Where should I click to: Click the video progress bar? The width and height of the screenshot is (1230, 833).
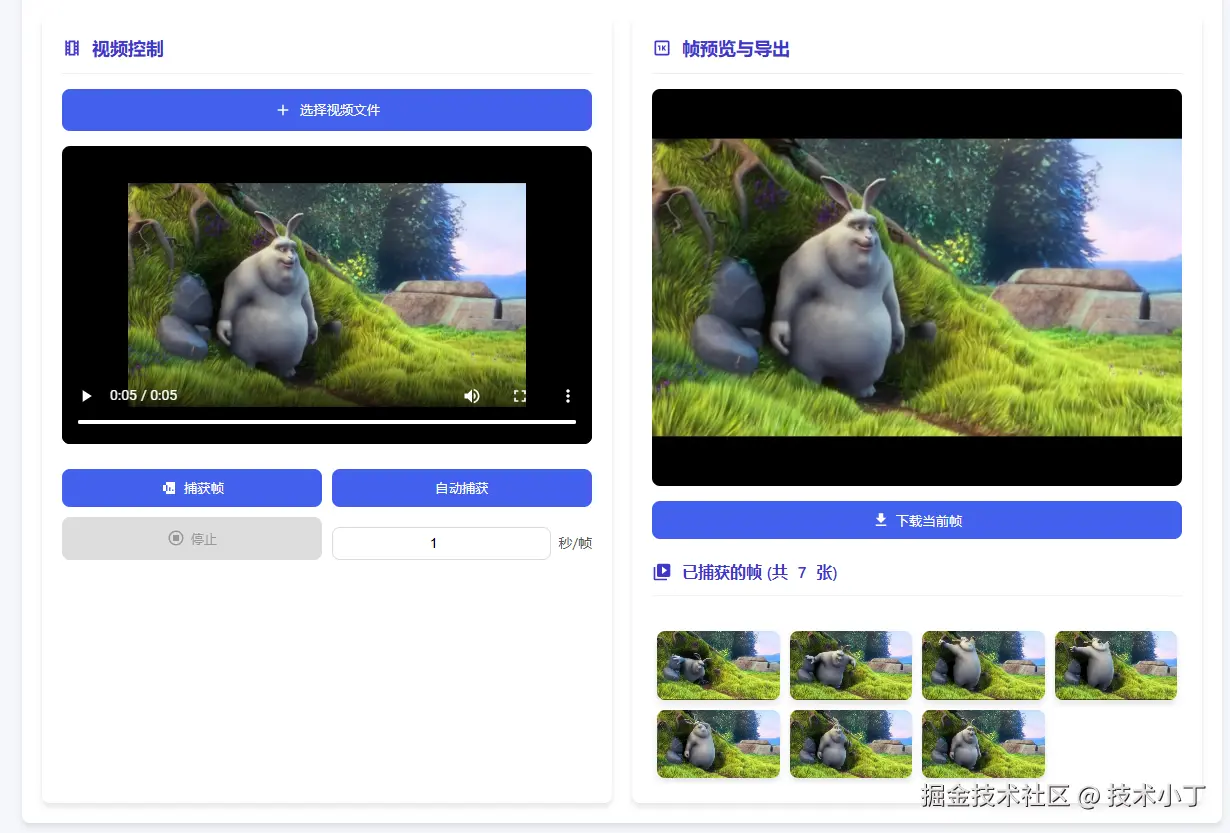click(327, 422)
